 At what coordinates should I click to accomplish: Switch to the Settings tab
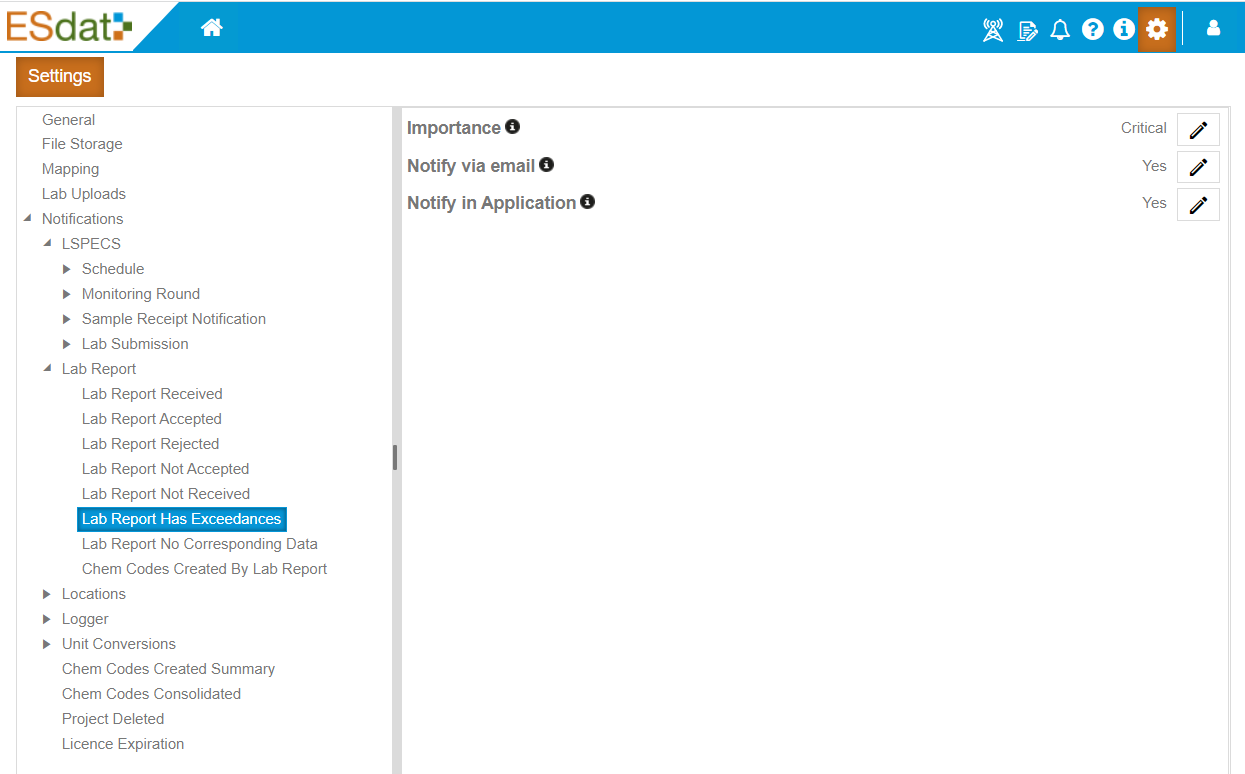point(59,76)
